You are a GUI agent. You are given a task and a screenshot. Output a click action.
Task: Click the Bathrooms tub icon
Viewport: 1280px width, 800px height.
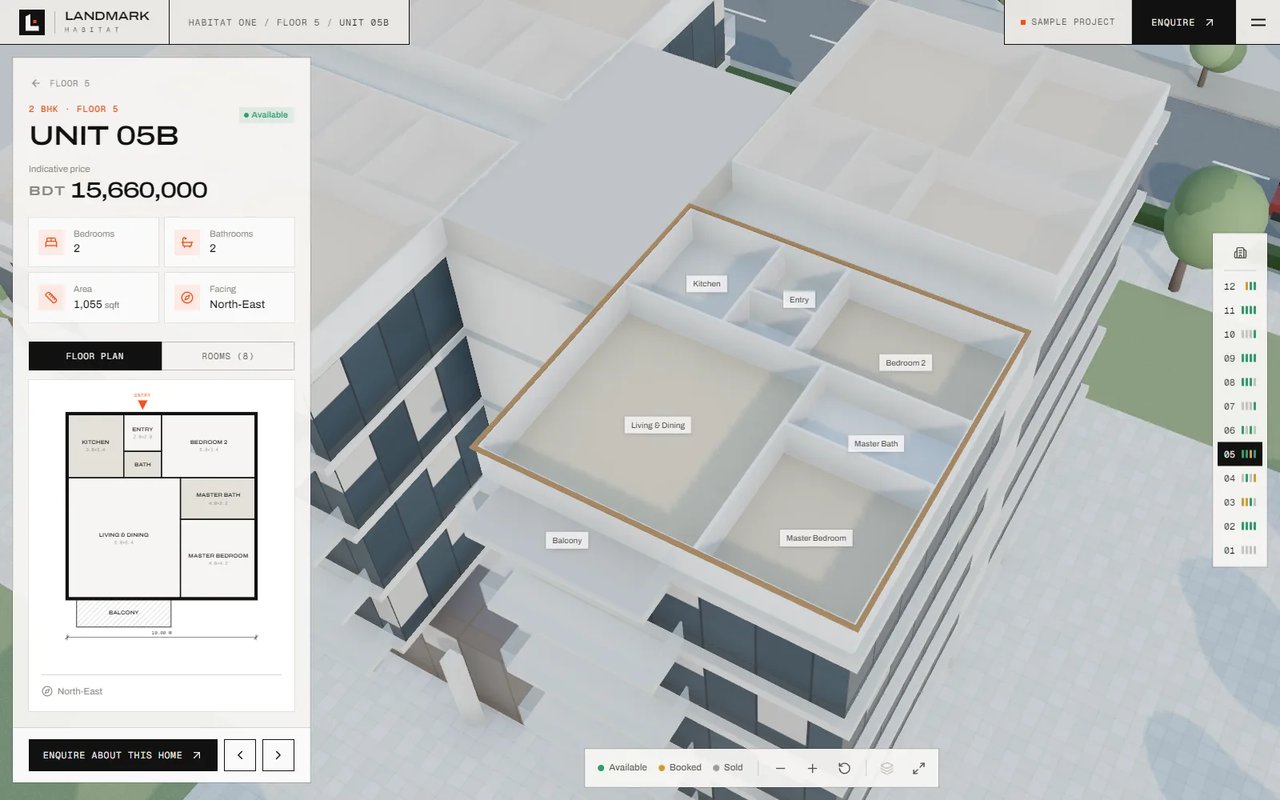click(187, 242)
